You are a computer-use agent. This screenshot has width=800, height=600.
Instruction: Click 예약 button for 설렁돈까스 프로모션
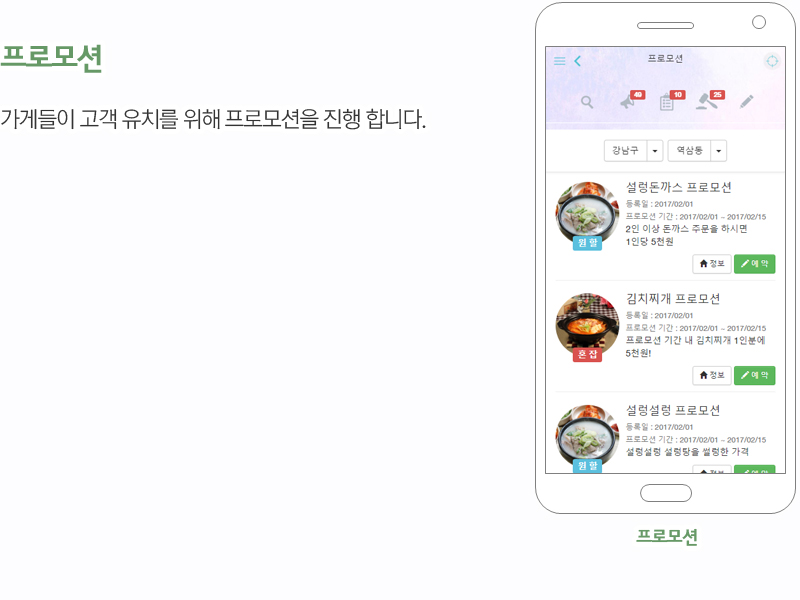755,264
